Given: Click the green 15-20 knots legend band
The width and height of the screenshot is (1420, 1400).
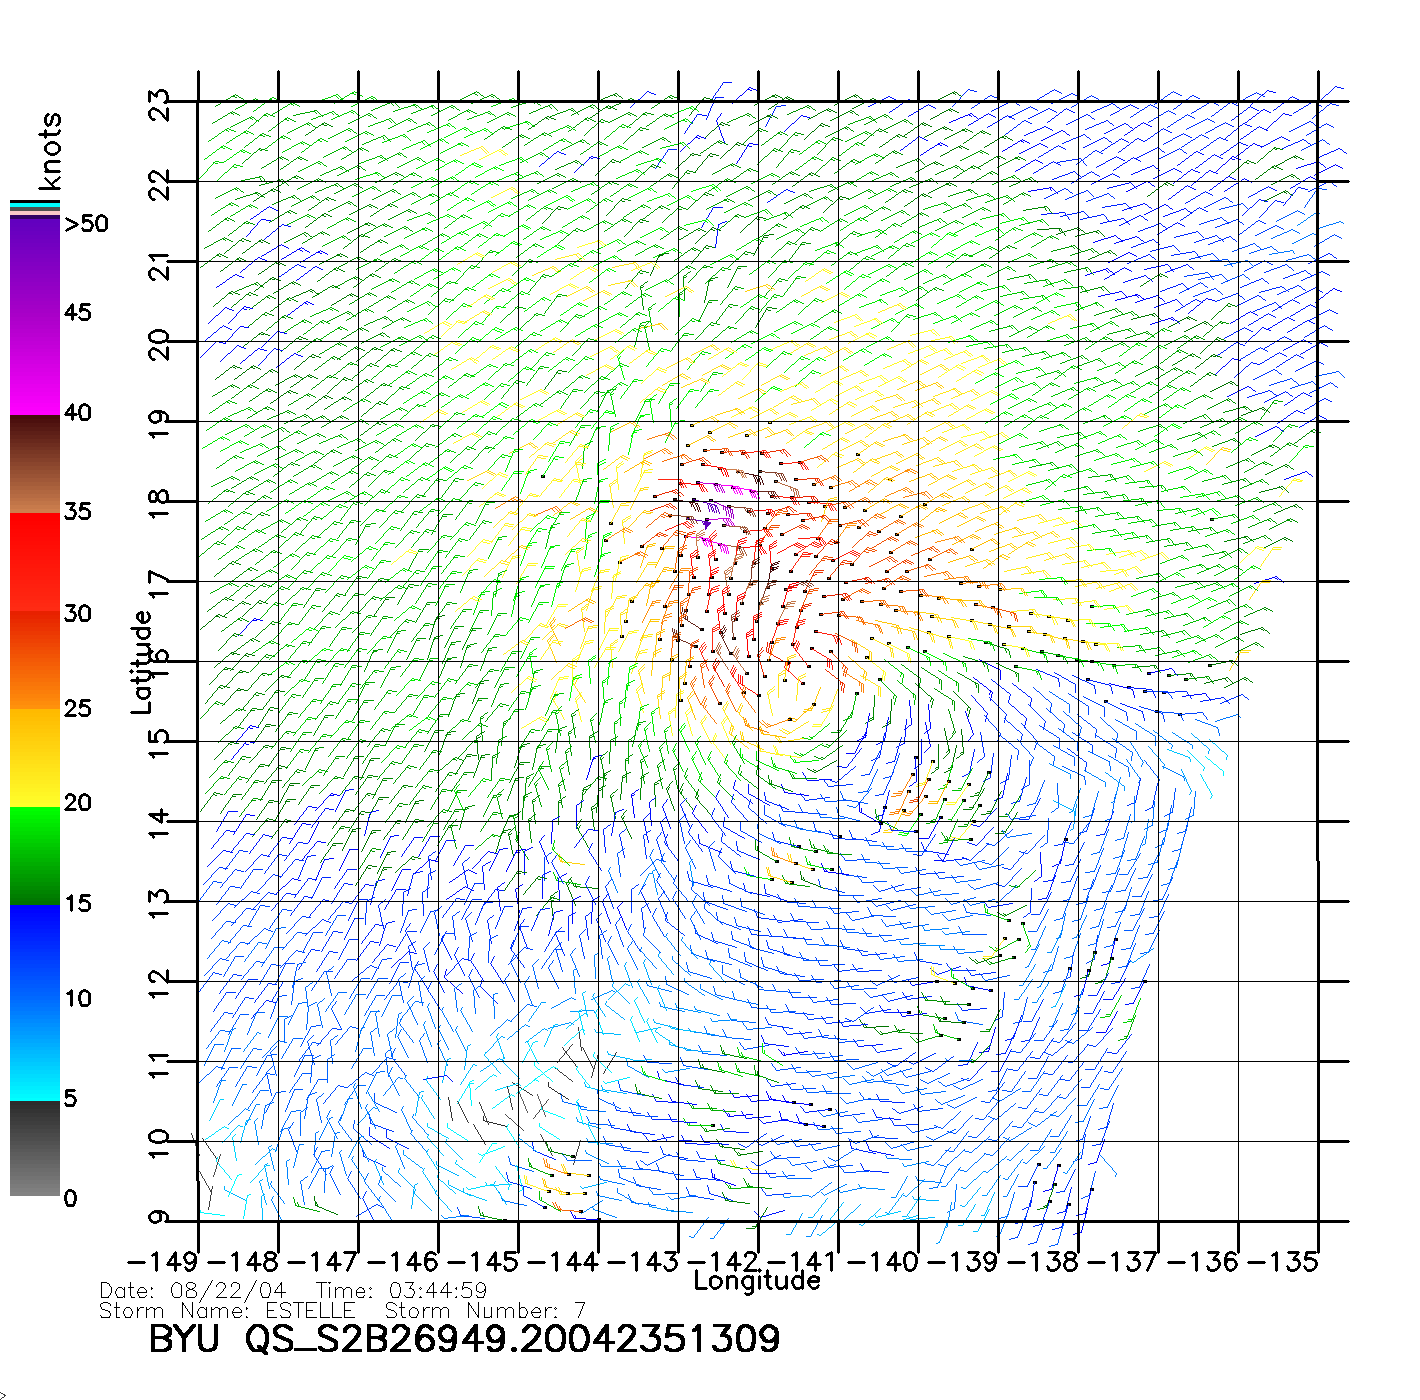Looking at the screenshot, I should pyautogui.click(x=35, y=855).
